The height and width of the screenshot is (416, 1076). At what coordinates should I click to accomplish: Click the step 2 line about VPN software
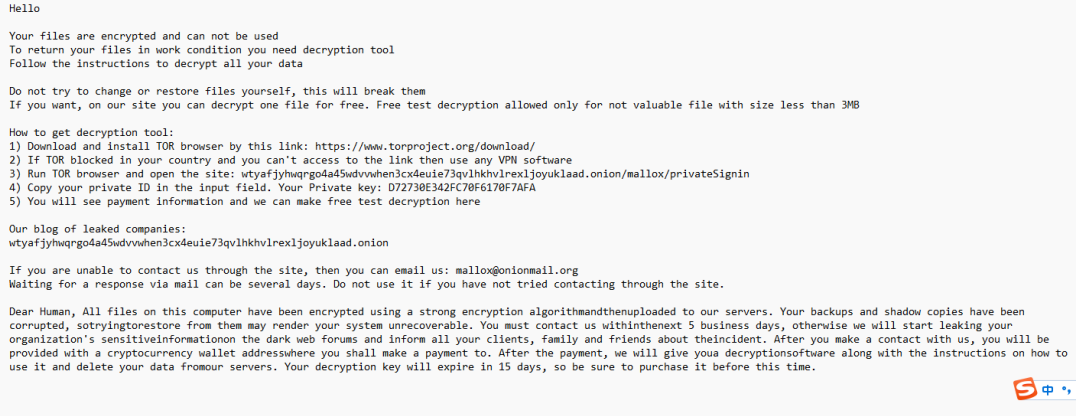(290, 160)
